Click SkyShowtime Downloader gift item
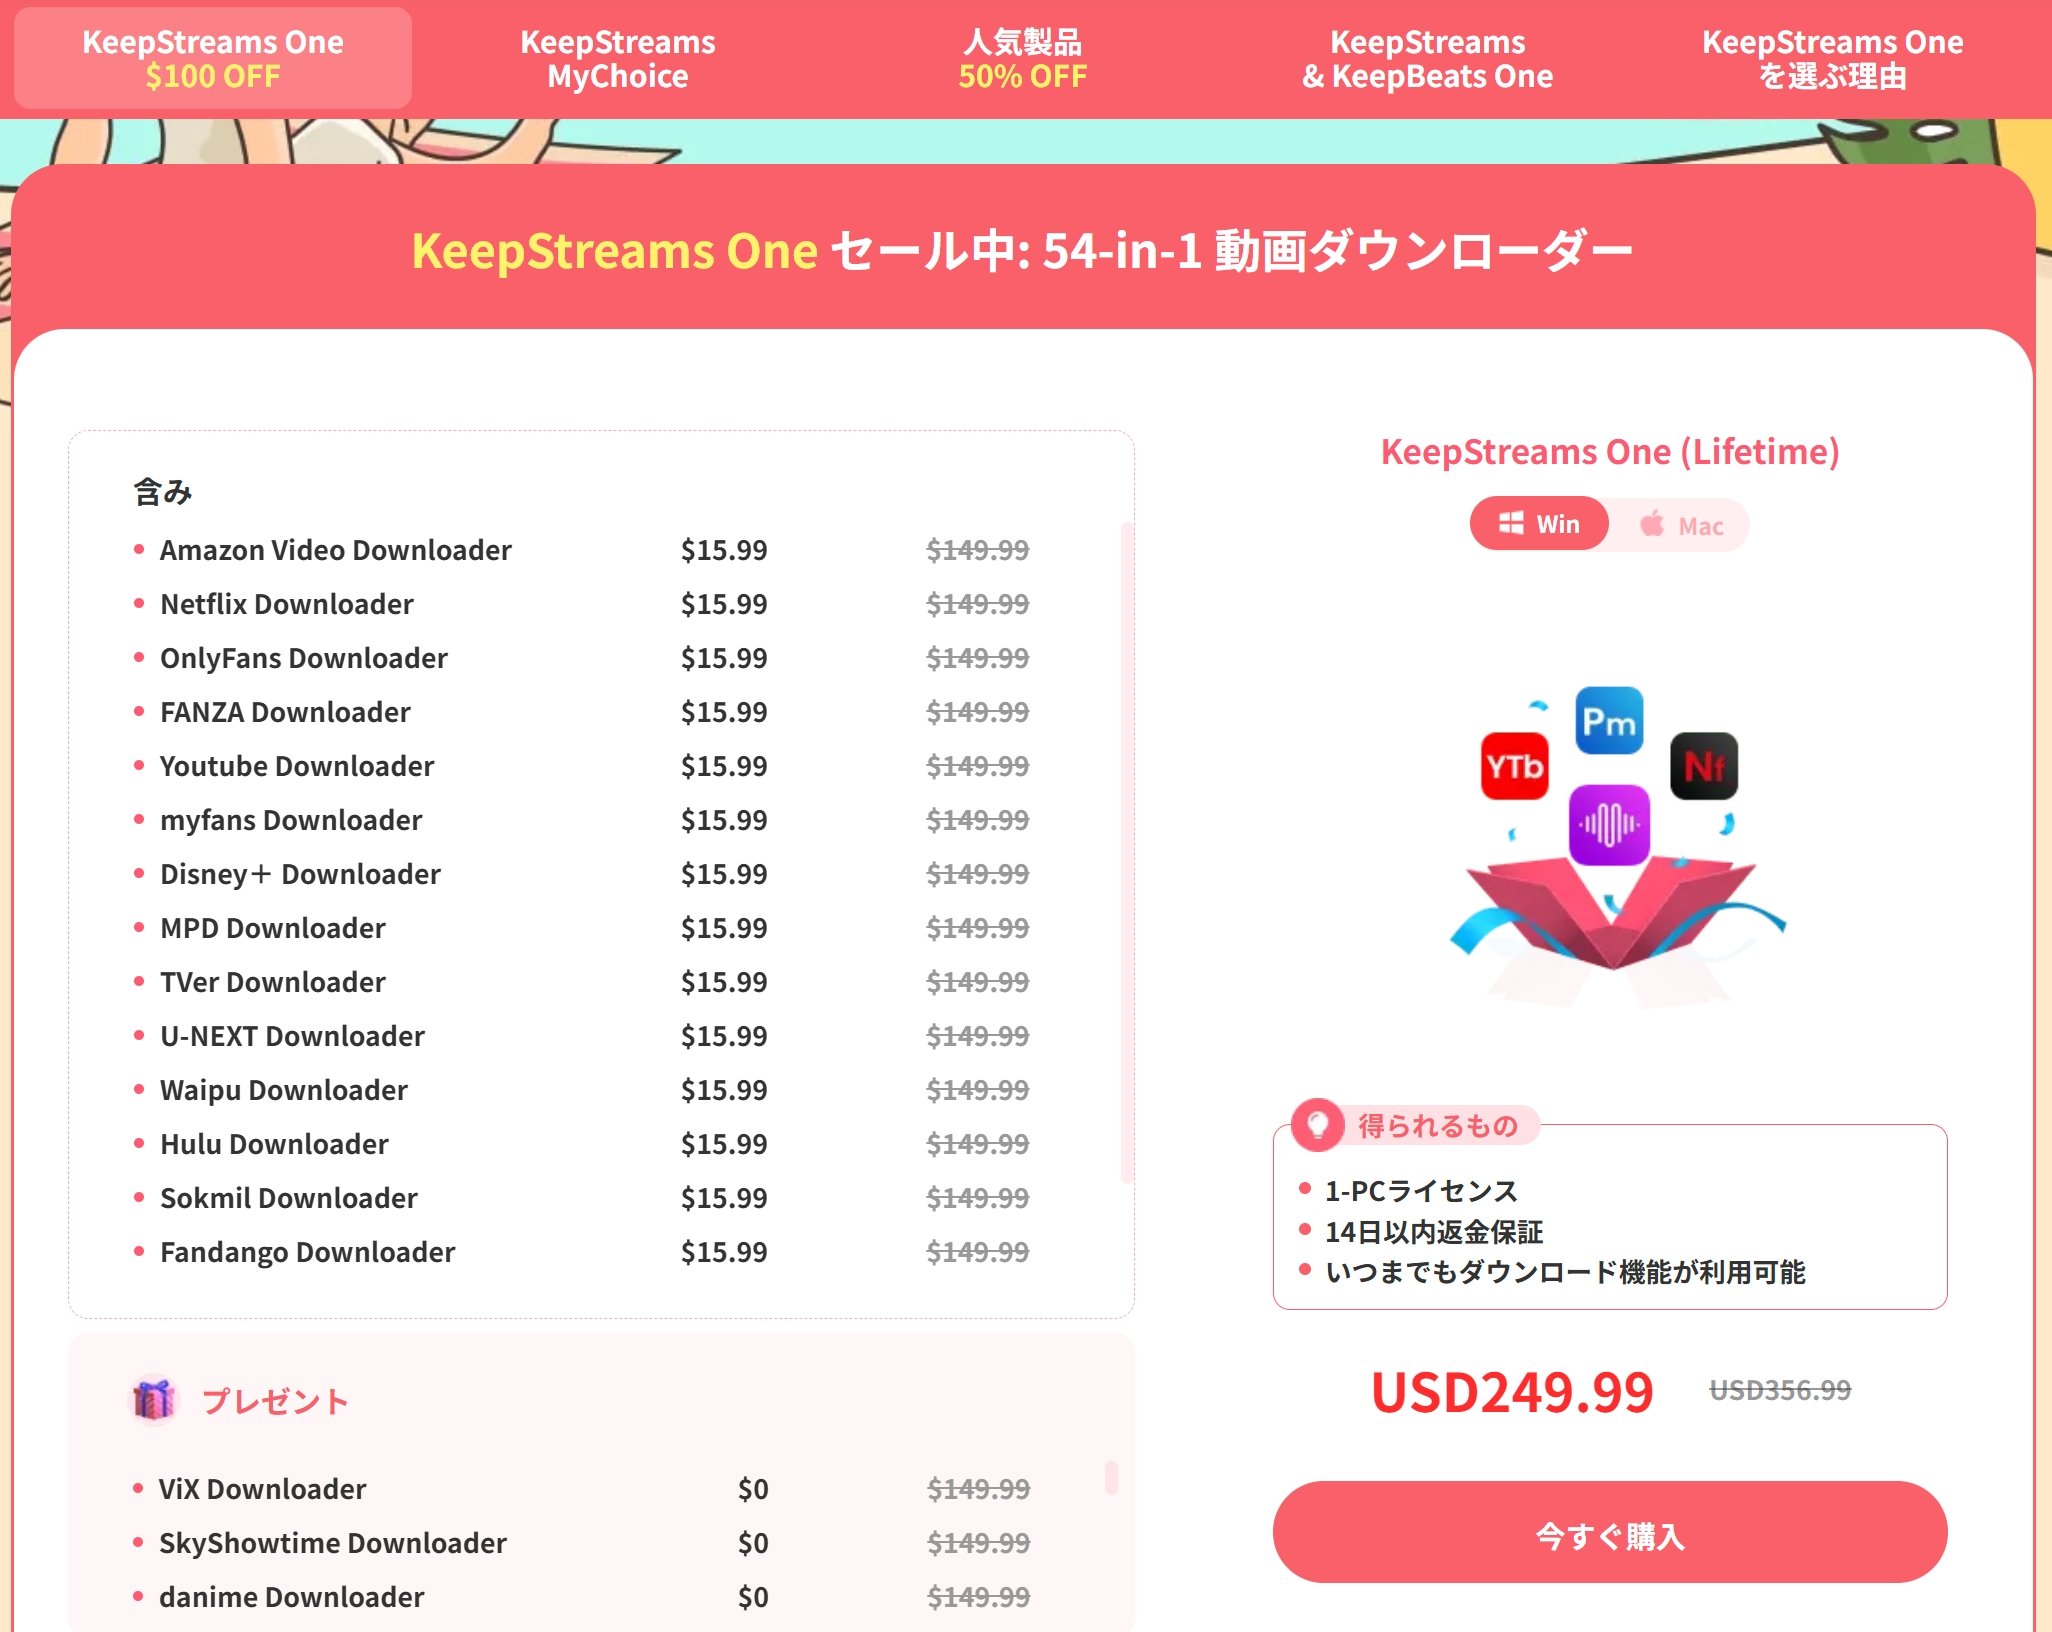The image size is (2052, 1632). 332,1543
